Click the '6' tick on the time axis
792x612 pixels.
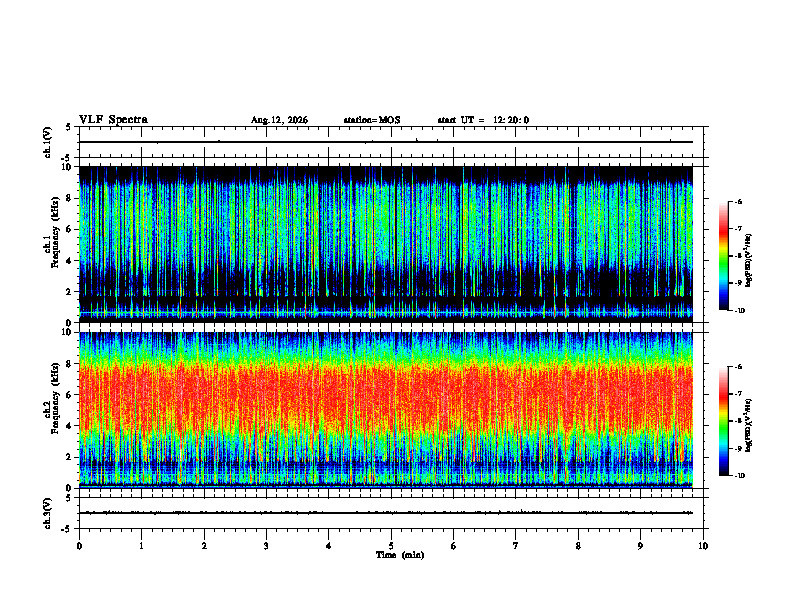coord(454,546)
